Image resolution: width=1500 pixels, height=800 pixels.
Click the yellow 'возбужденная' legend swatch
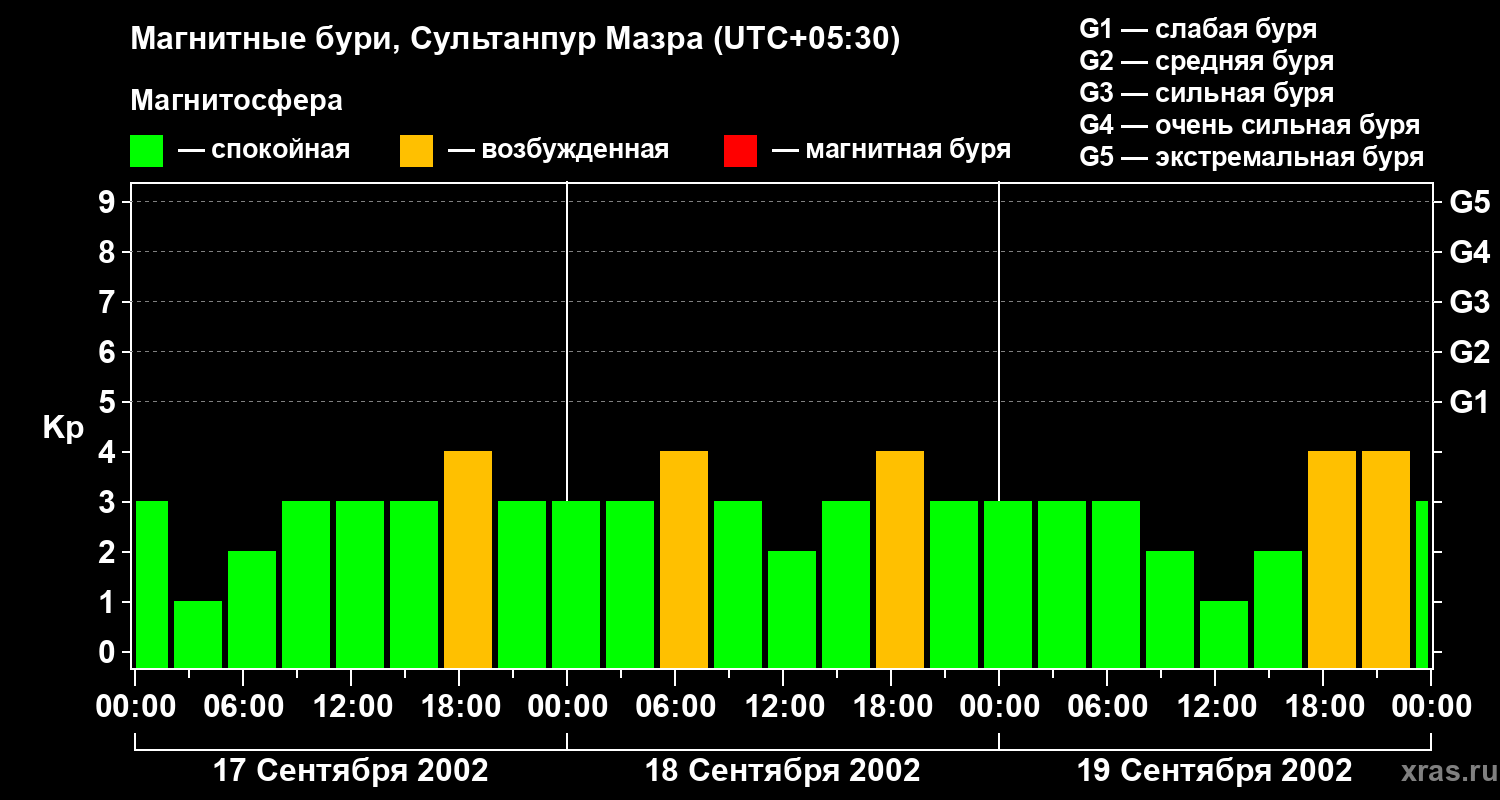pyautogui.click(x=416, y=151)
